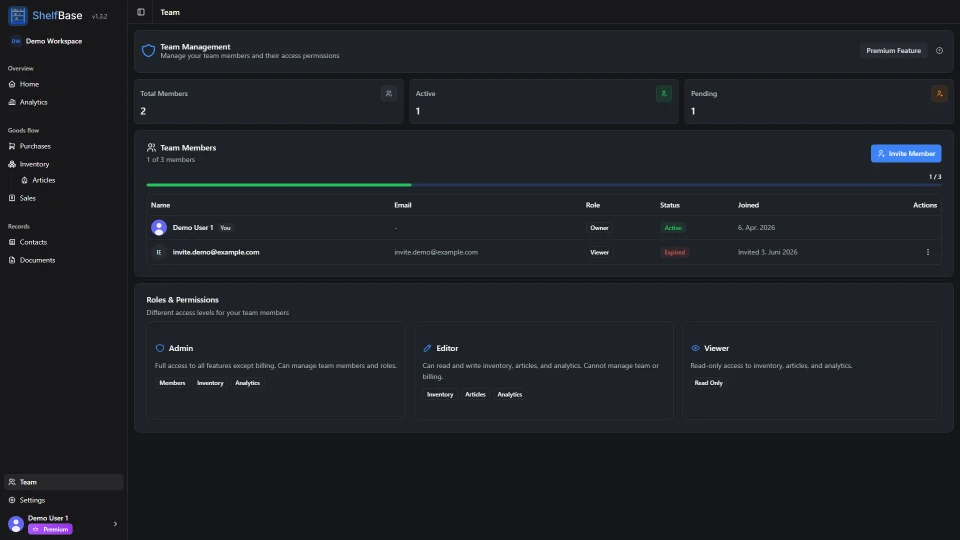This screenshot has height=540, width=960.
Task: Click the member quota progress bar
Action: tap(544, 185)
